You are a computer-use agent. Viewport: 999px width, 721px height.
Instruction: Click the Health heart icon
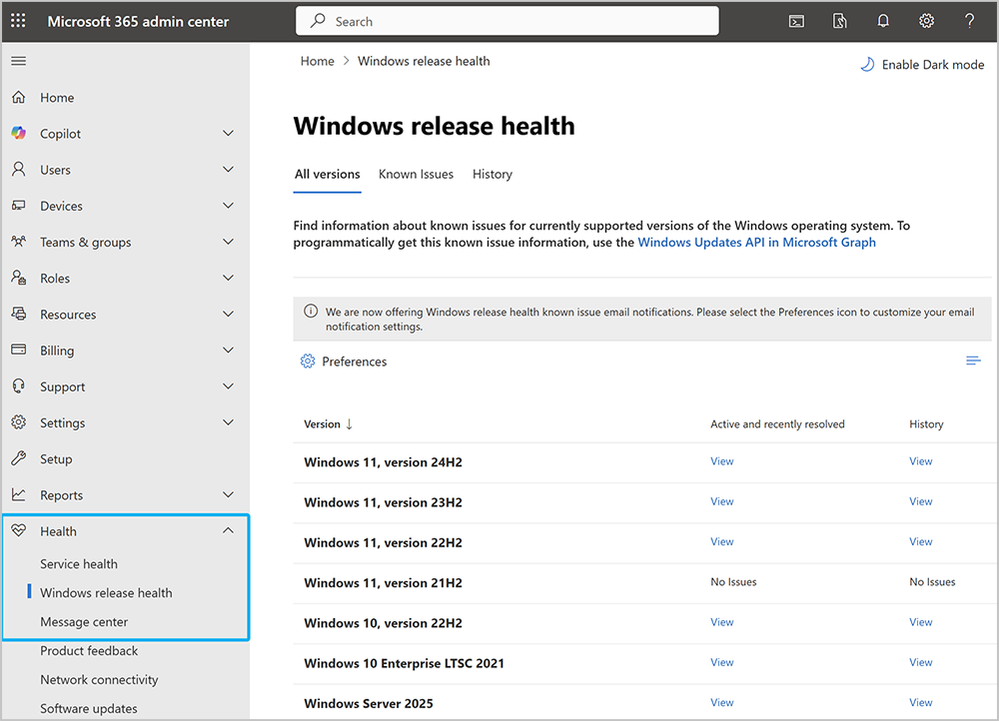19,531
